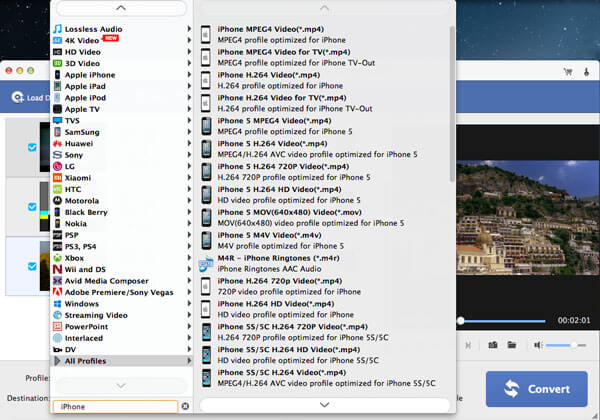
Task: Click the 4K Video category icon
Action: (x=57, y=40)
